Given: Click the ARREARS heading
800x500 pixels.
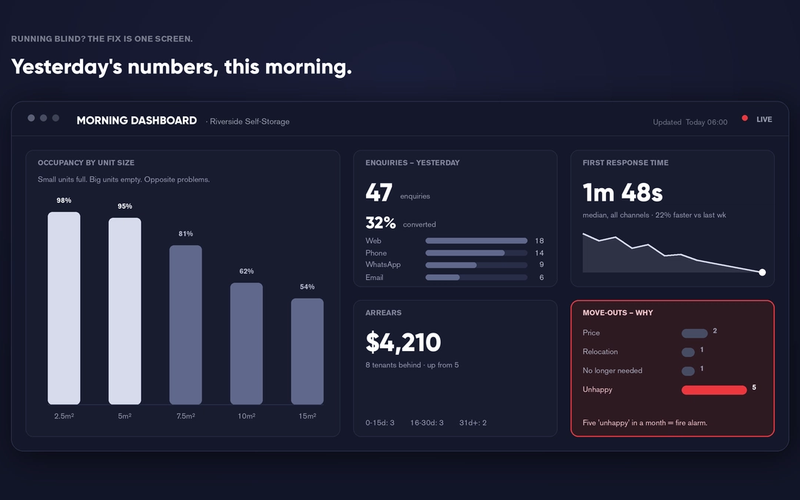Looking at the screenshot, I should pos(383,313).
